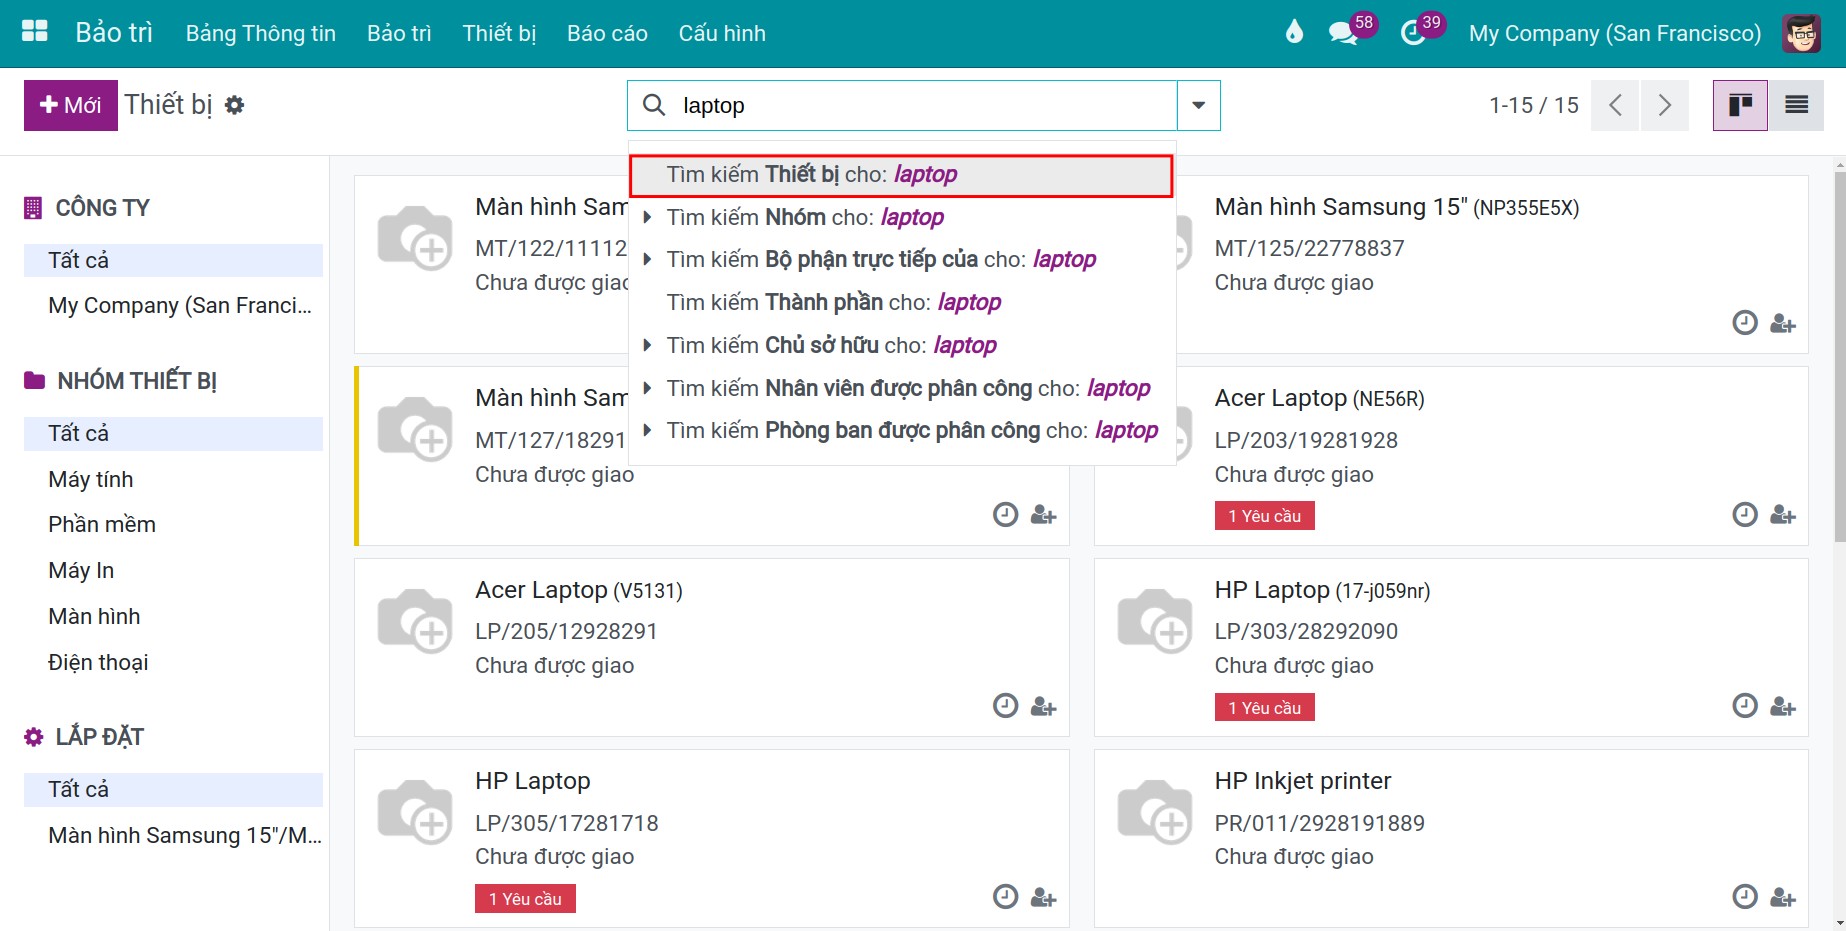
Task: Open the Báo cáo menu
Action: (x=607, y=33)
